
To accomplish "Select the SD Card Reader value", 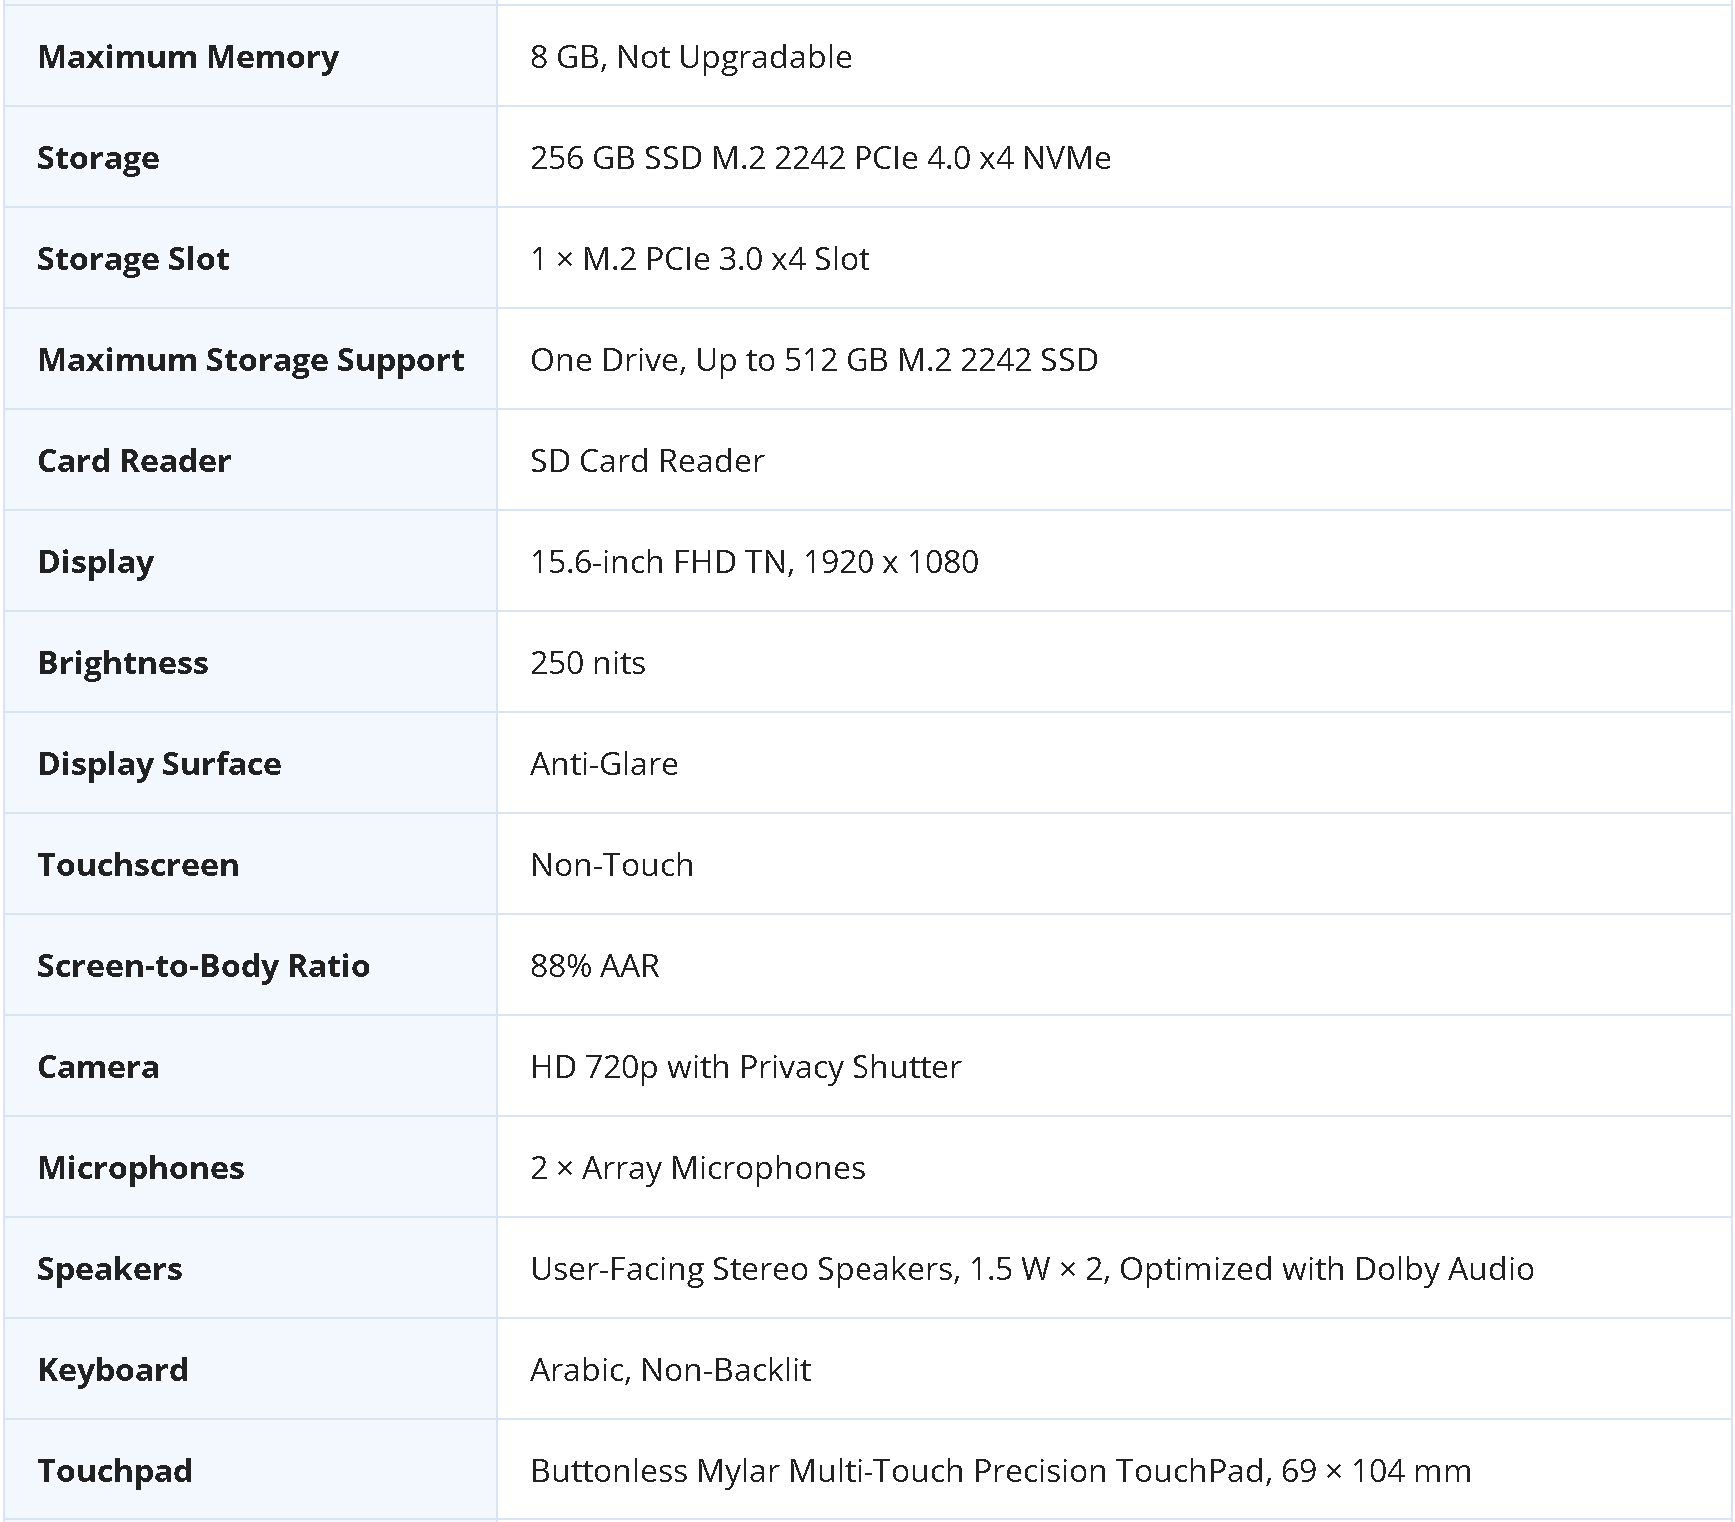I will [x=647, y=461].
